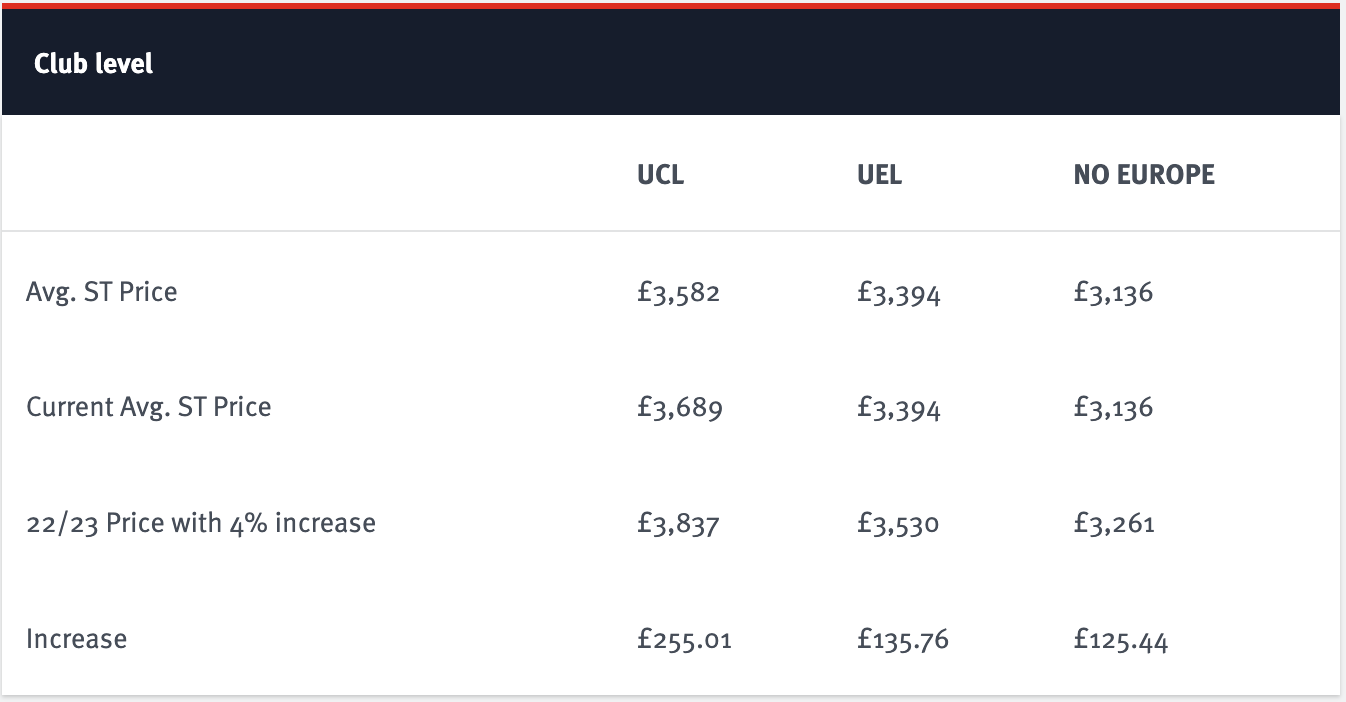Select the UCL Avg. ST Price £3,582

tap(678, 293)
